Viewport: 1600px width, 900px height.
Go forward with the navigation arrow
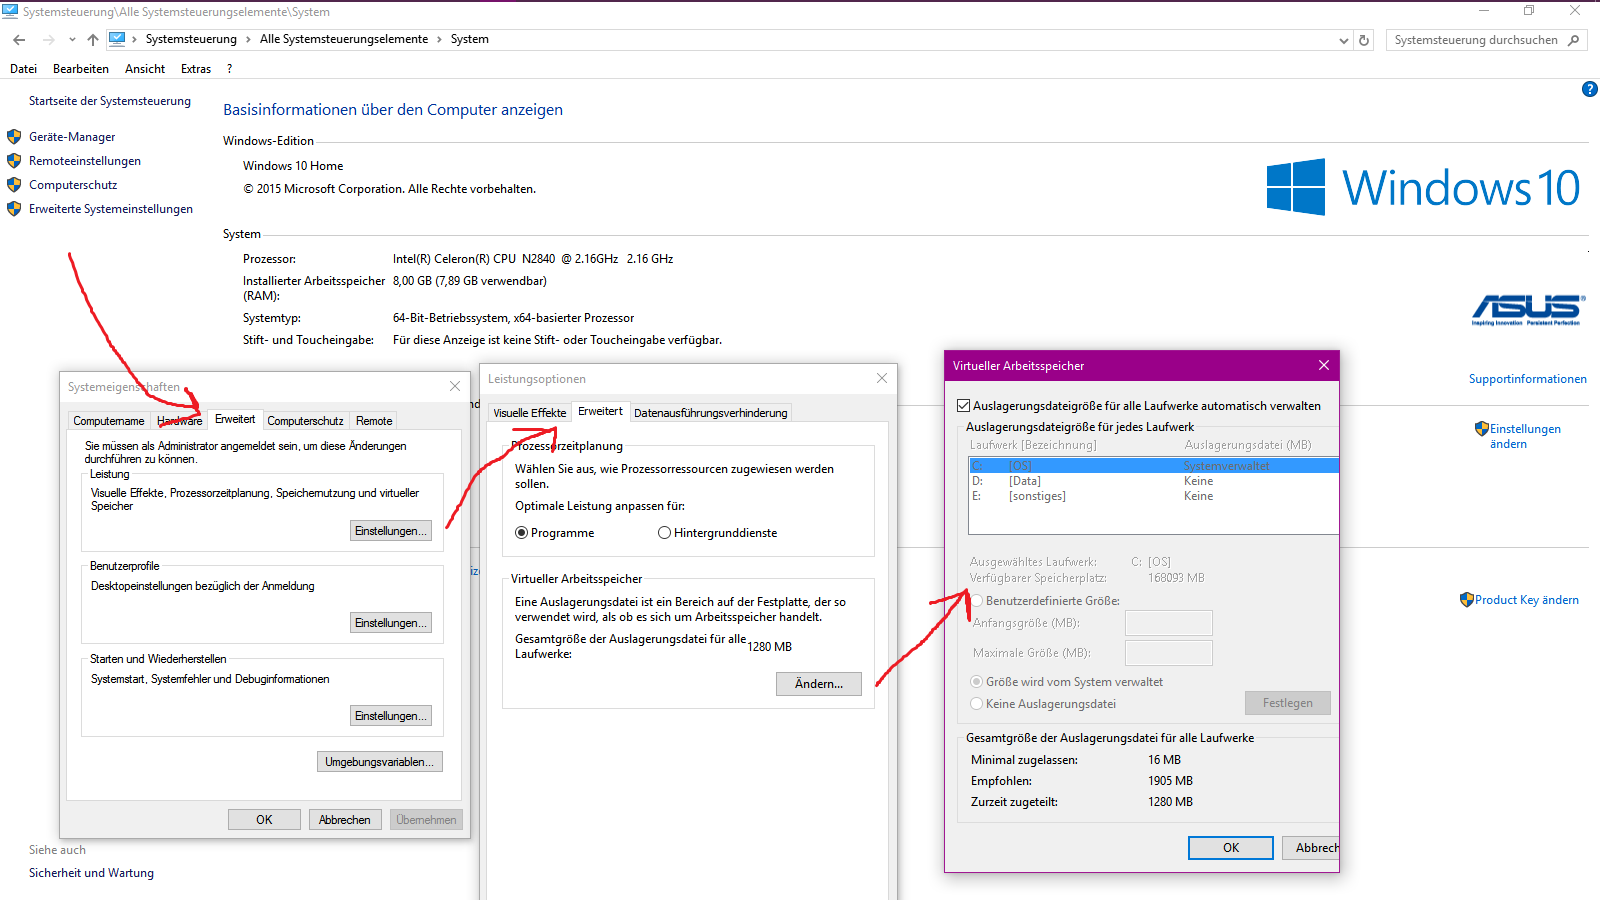click(x=48, y=40)
